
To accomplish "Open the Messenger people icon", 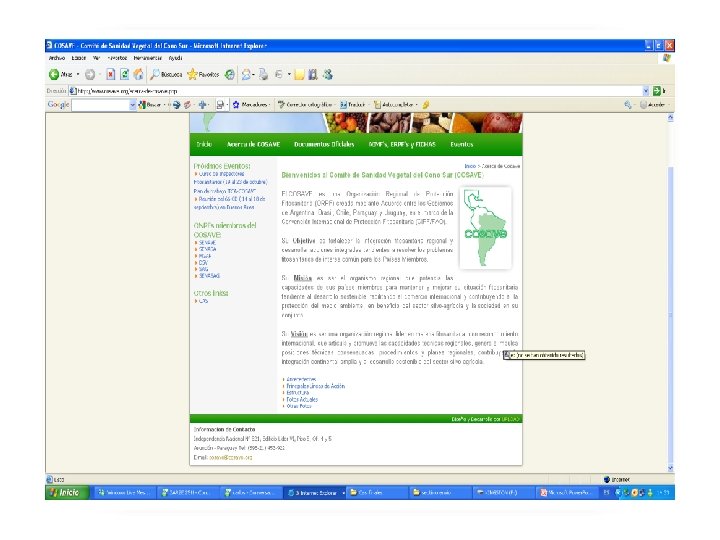I will 327,74.
